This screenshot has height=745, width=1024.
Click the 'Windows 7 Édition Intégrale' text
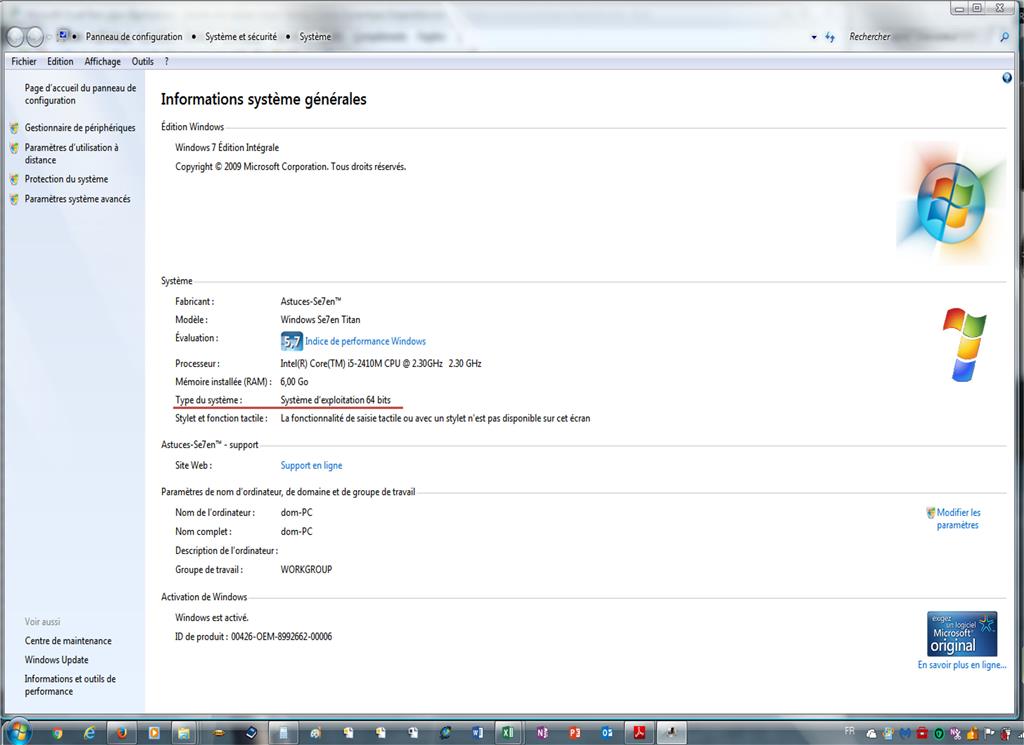pyautogui.click(x=227, y=148)
